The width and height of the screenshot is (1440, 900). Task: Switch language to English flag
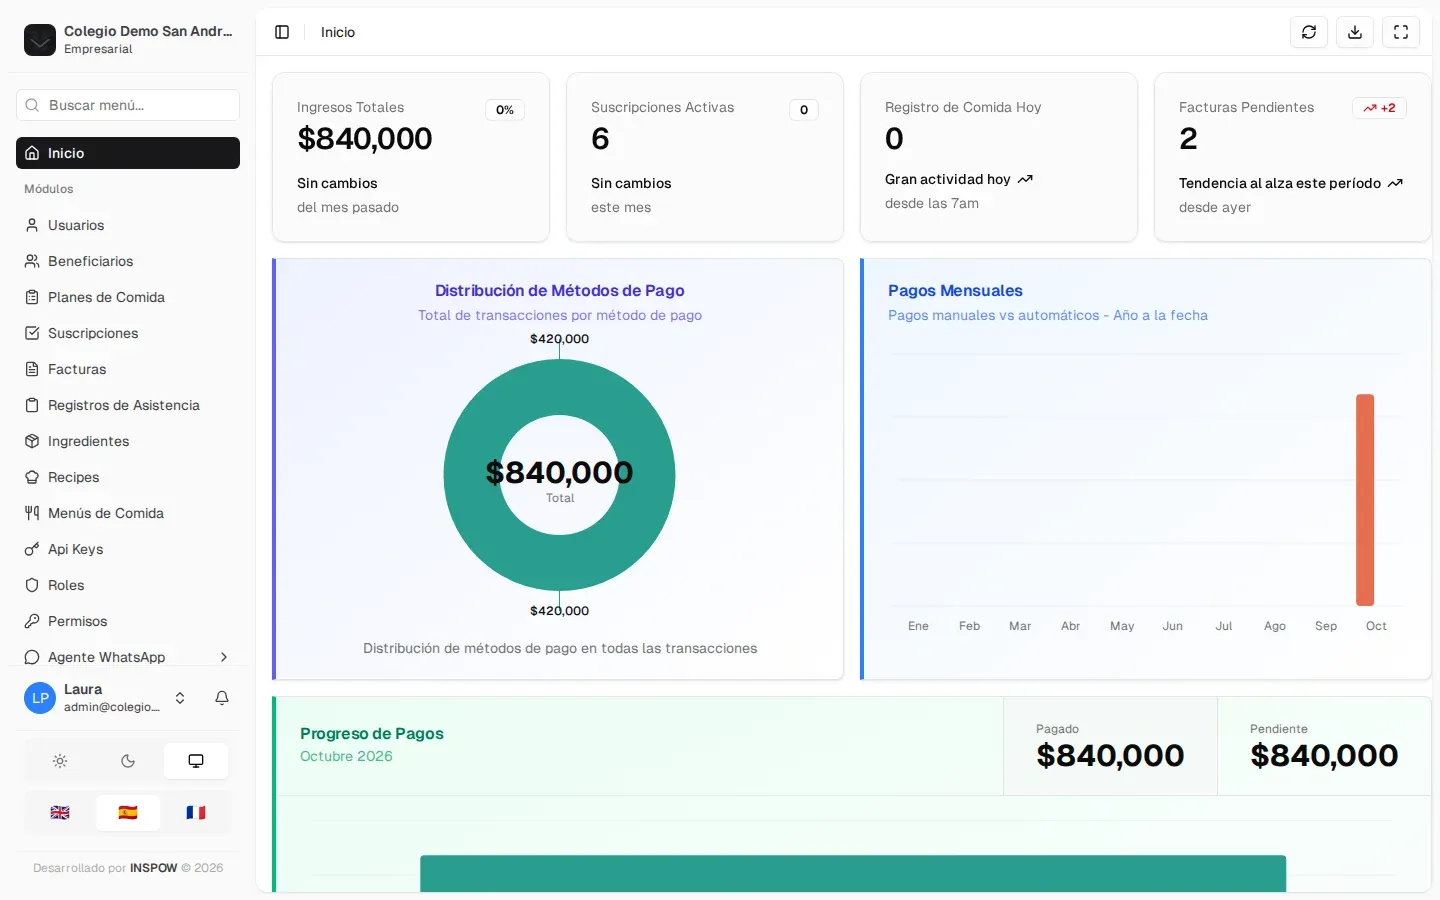pos(60,813)
